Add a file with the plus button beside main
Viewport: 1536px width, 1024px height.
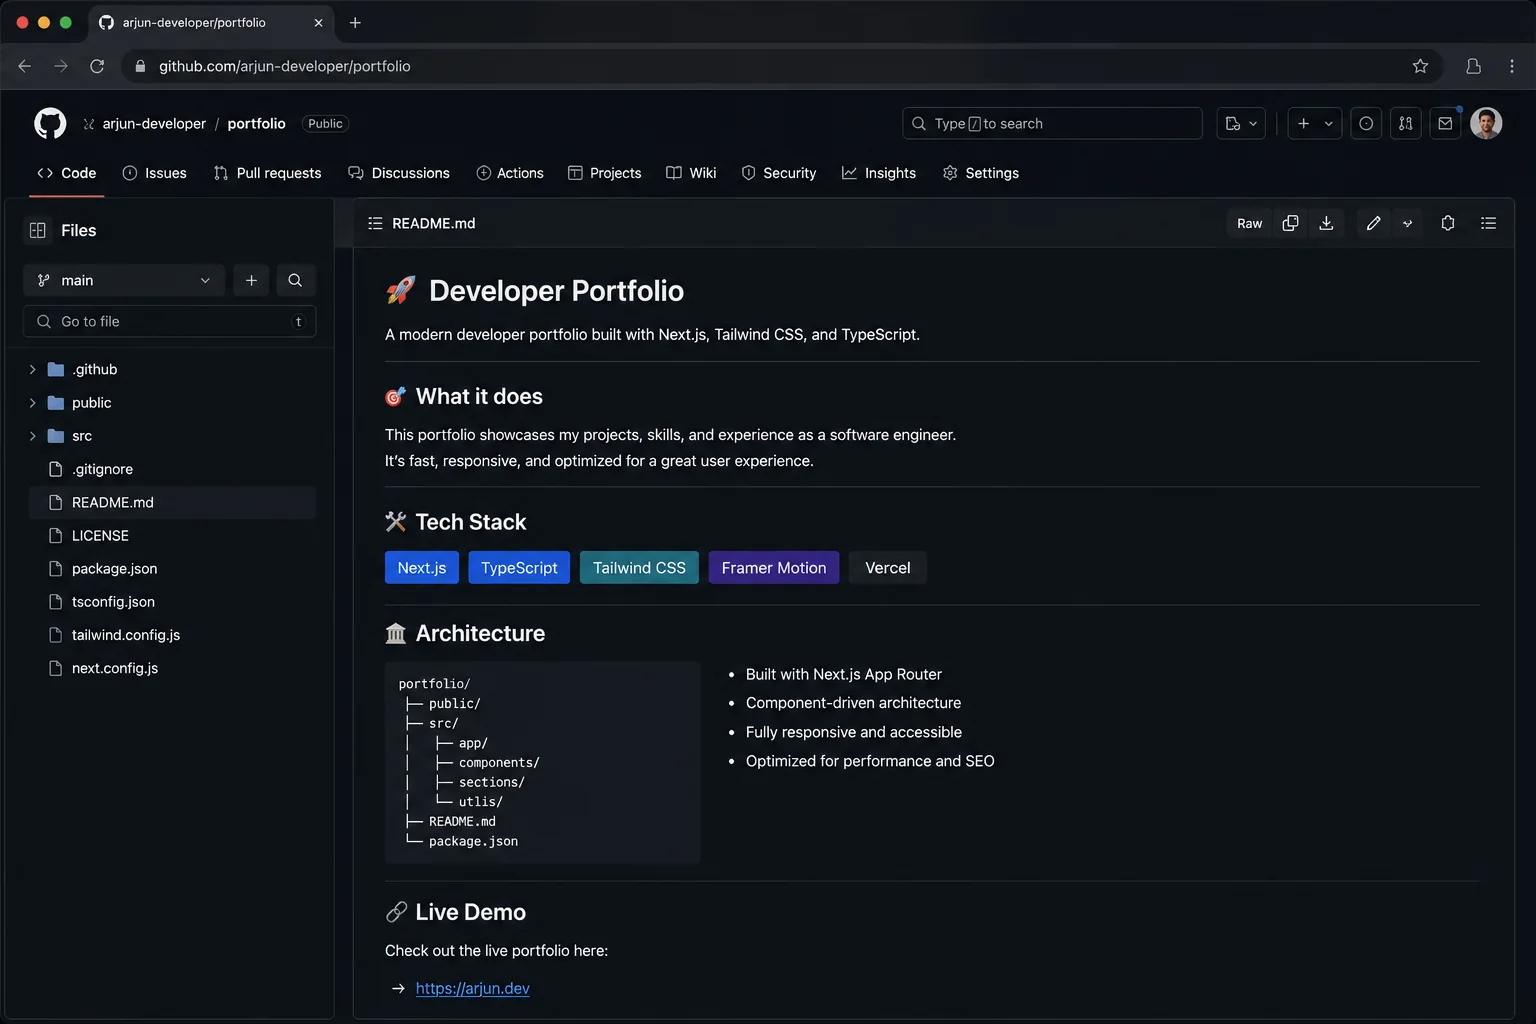(251, 280)
